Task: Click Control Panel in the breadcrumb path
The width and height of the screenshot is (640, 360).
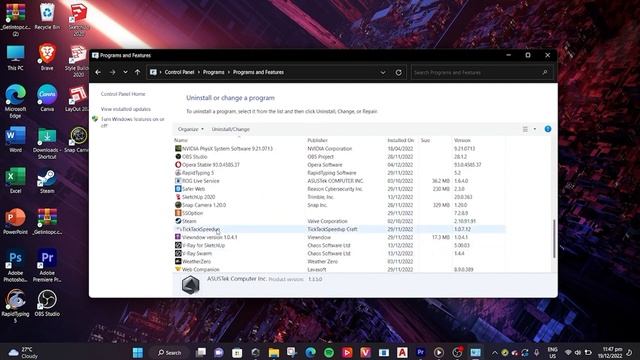Action: pos(179,72)
